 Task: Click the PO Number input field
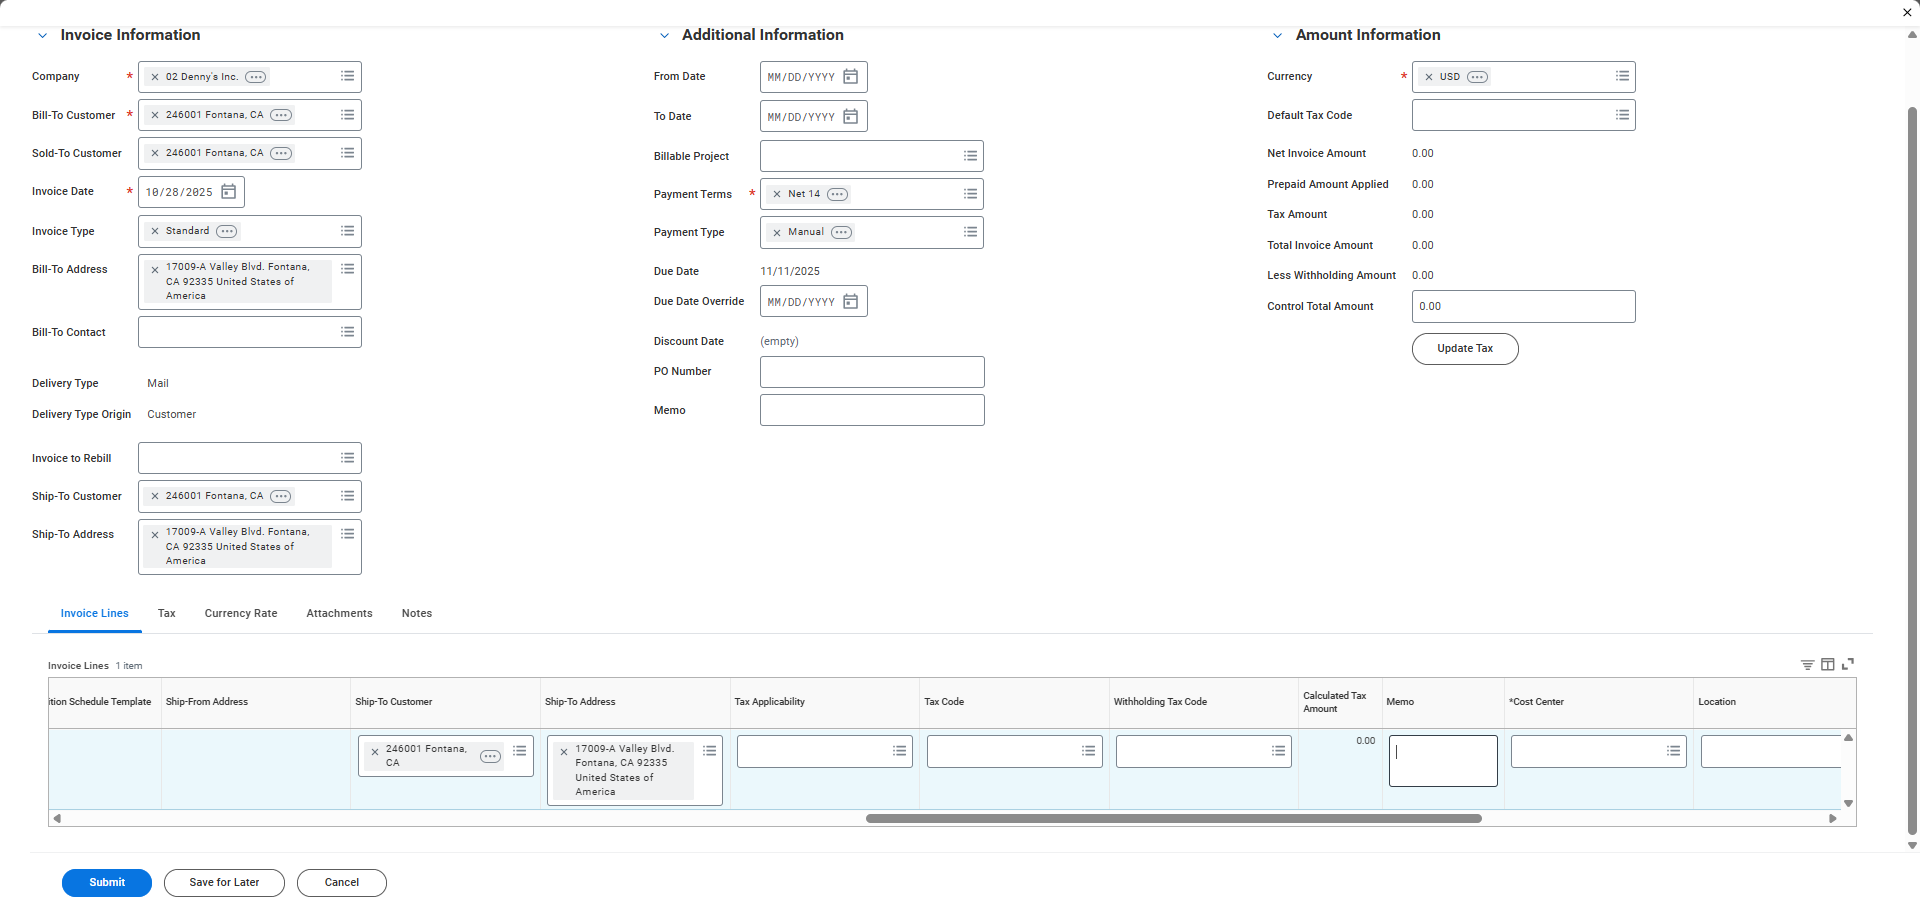871,372
